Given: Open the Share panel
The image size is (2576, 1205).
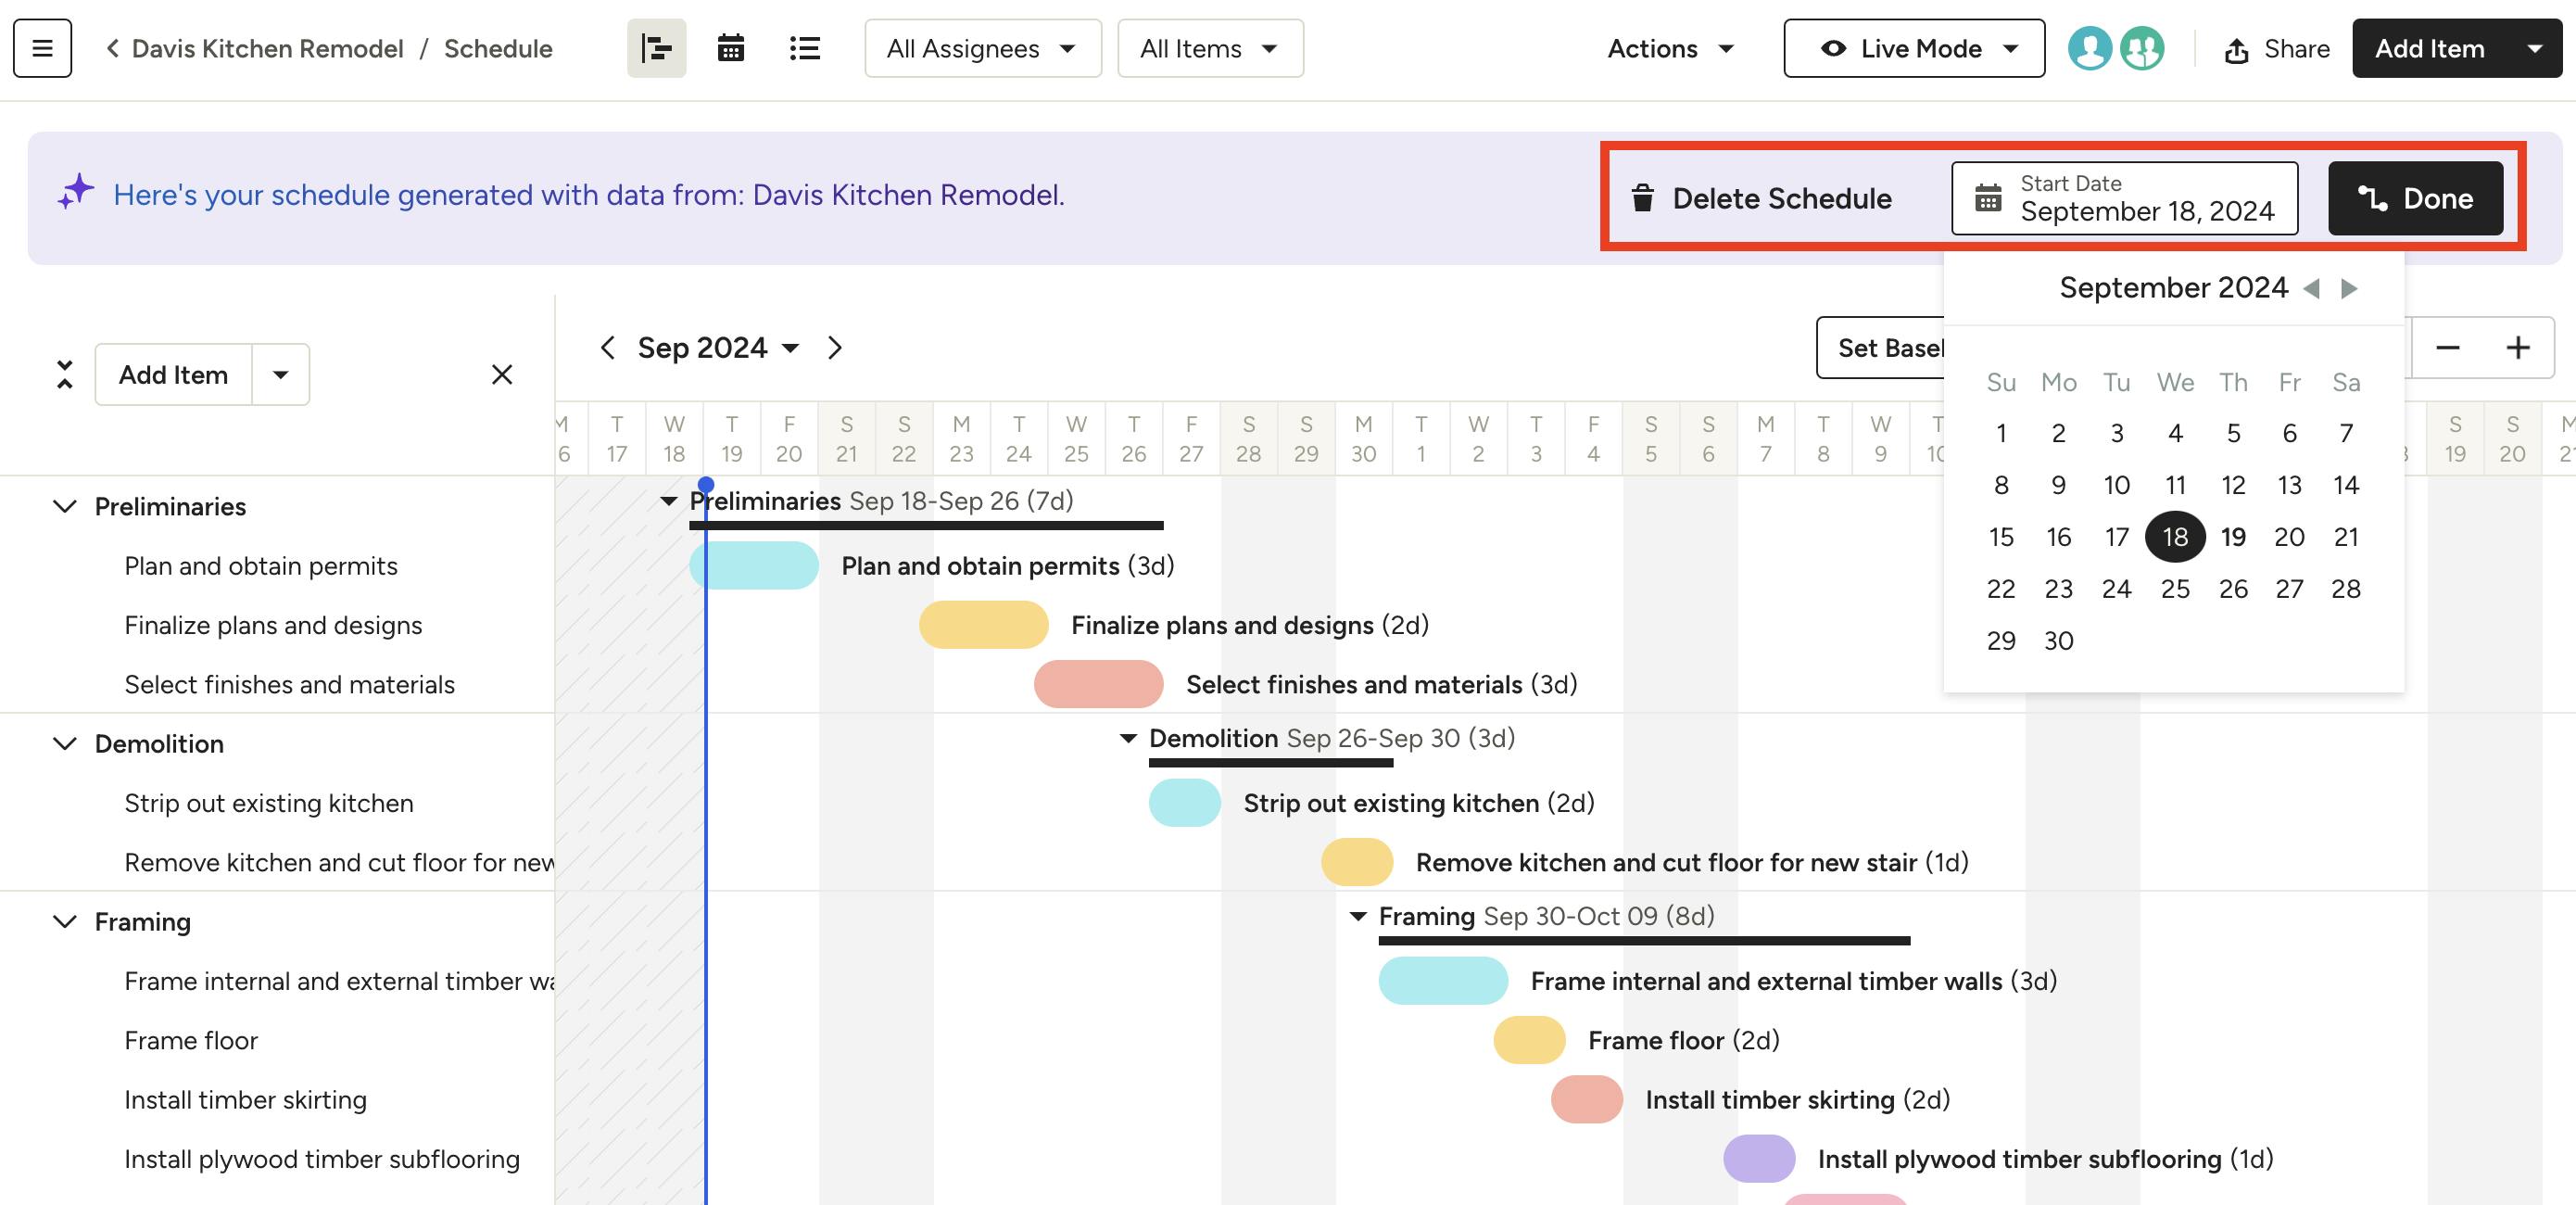Looking at the screenshot, I should pyautogui.click(x=2277, y=48).
